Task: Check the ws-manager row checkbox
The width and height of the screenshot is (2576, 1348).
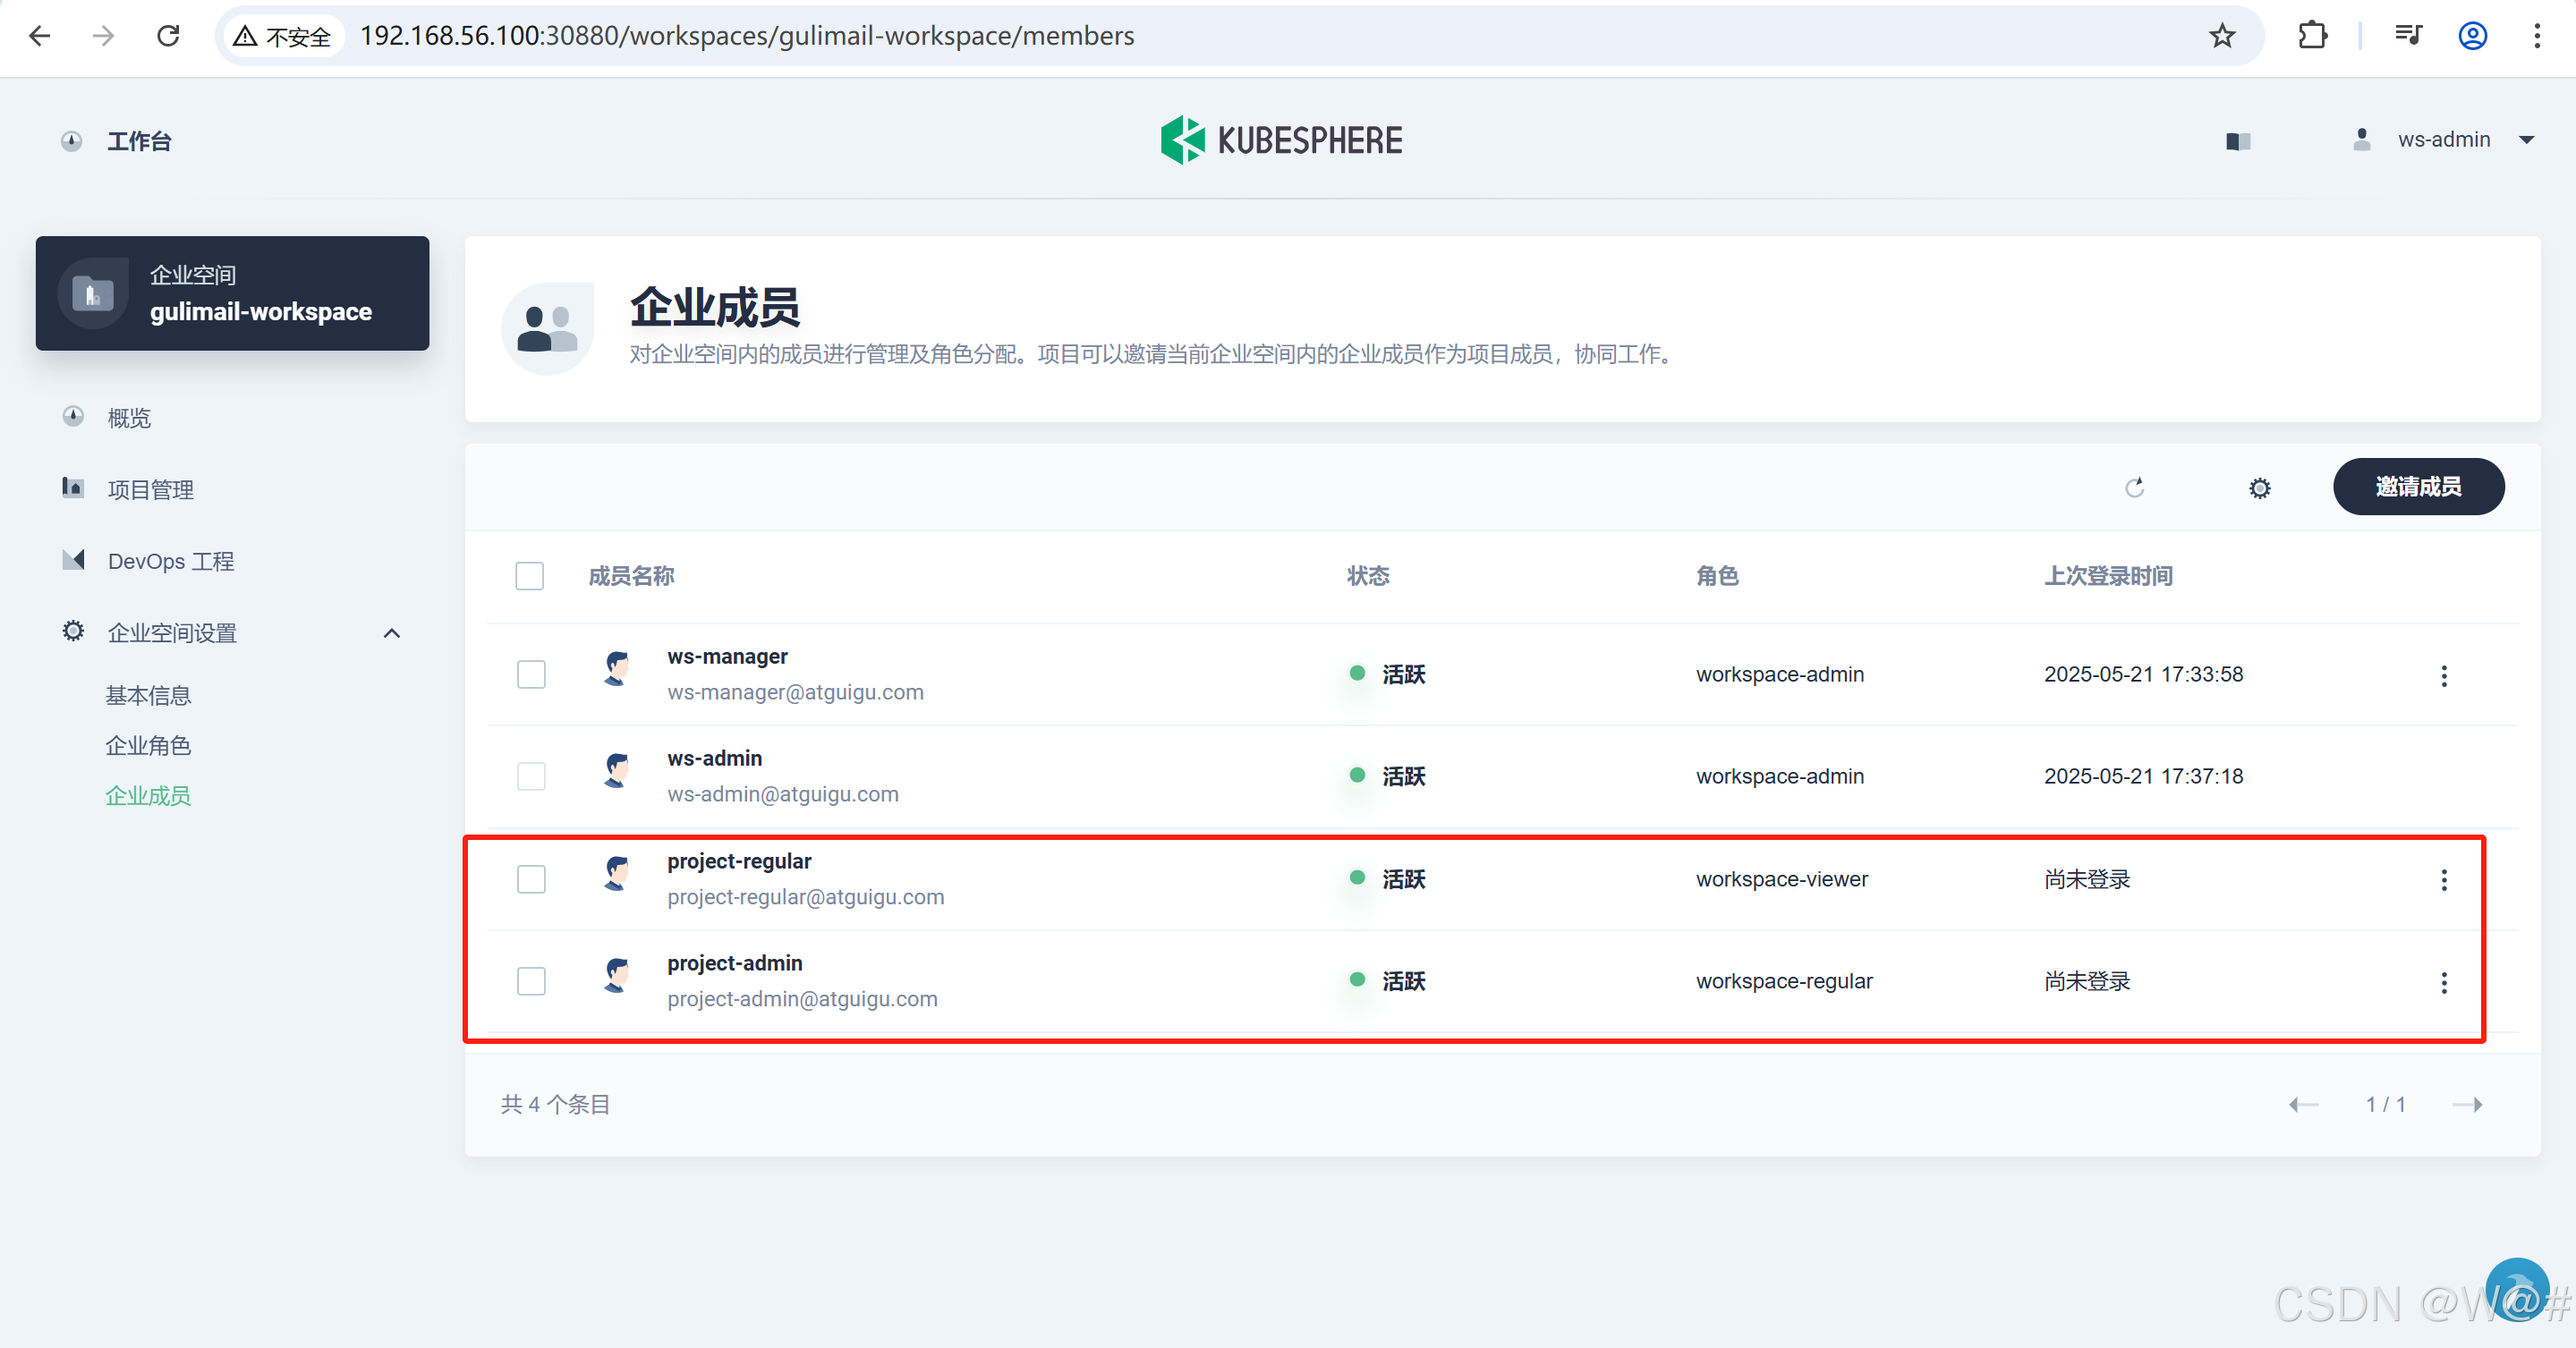Action: (x=531, y=674)
